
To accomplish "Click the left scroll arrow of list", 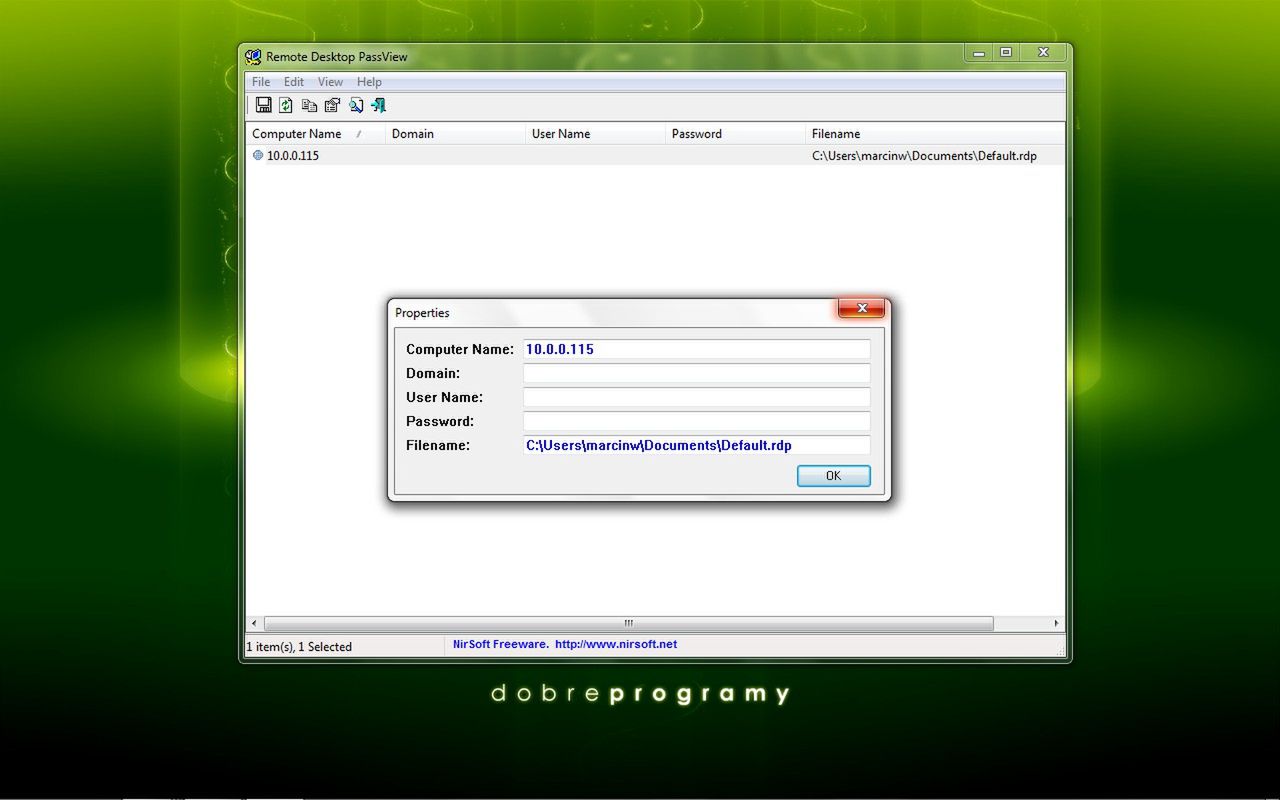I will tap(254, 623).
